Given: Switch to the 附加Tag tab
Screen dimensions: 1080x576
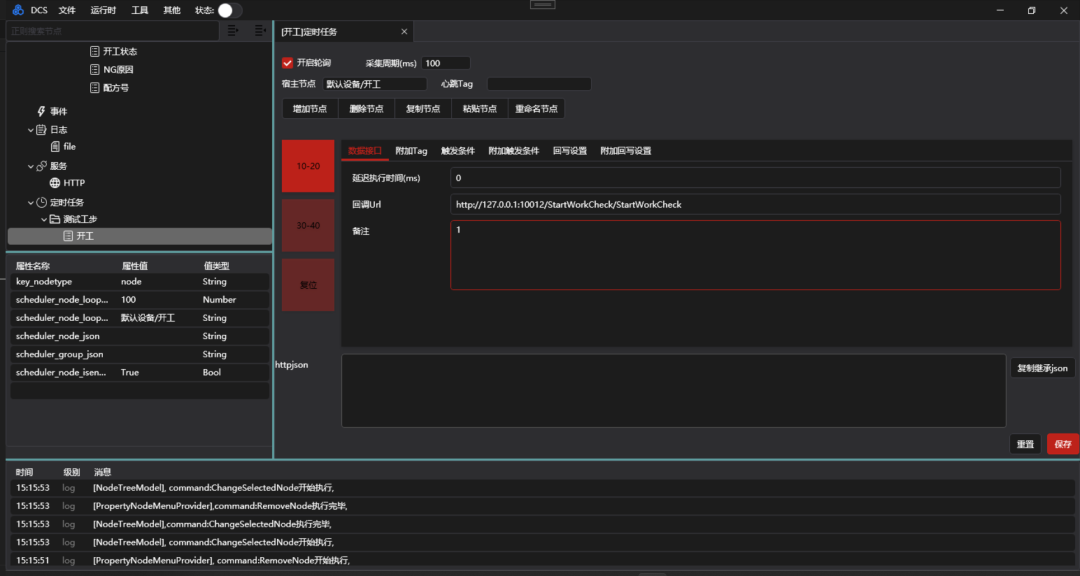Looking at the screenshot, I should point(411,151).
